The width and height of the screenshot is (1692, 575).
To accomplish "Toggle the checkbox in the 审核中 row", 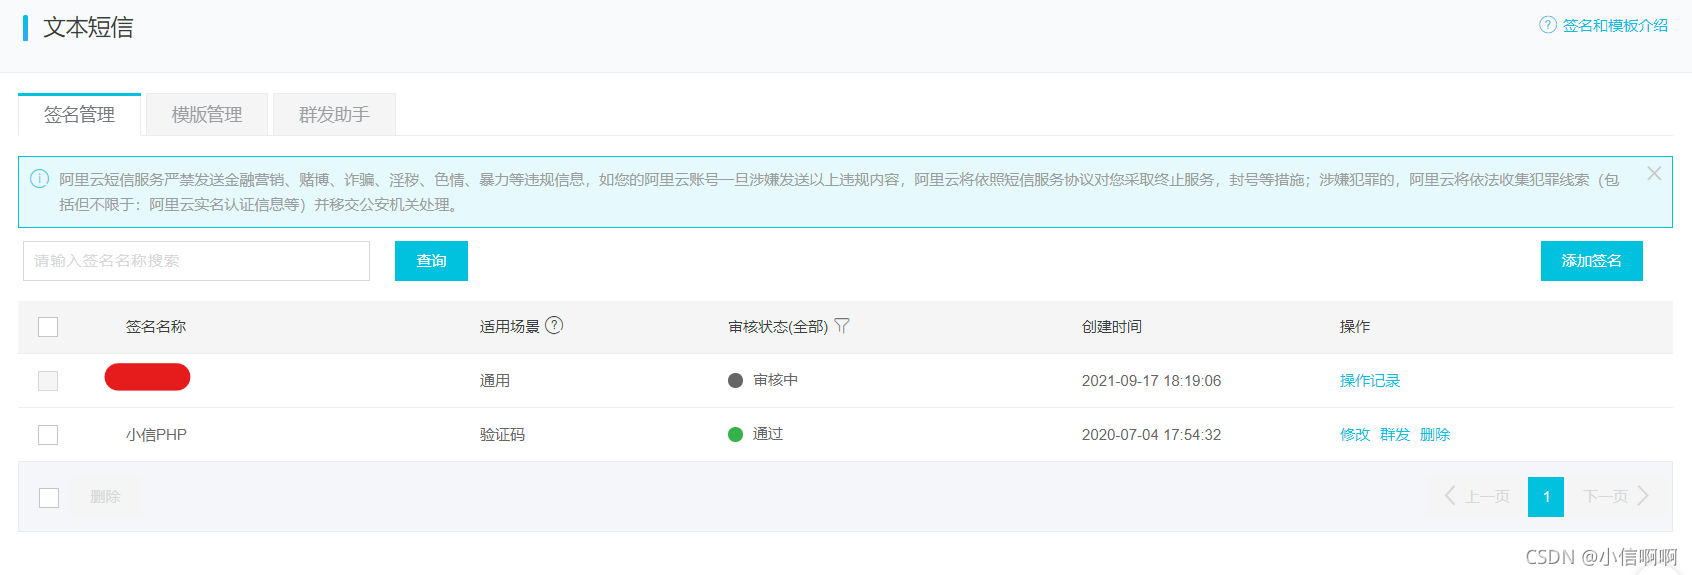I will (48, 381).
